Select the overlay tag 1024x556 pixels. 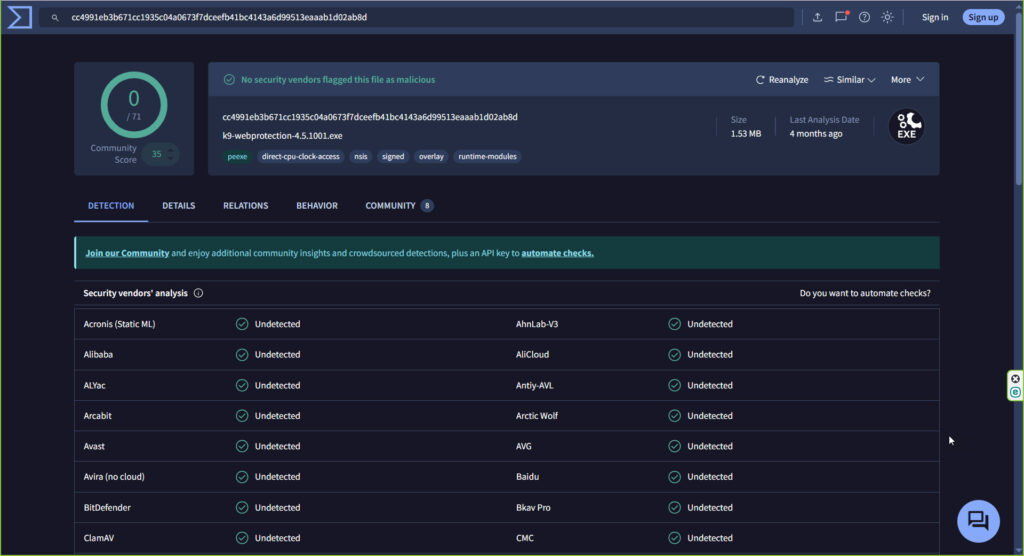(x=431, y=157)
